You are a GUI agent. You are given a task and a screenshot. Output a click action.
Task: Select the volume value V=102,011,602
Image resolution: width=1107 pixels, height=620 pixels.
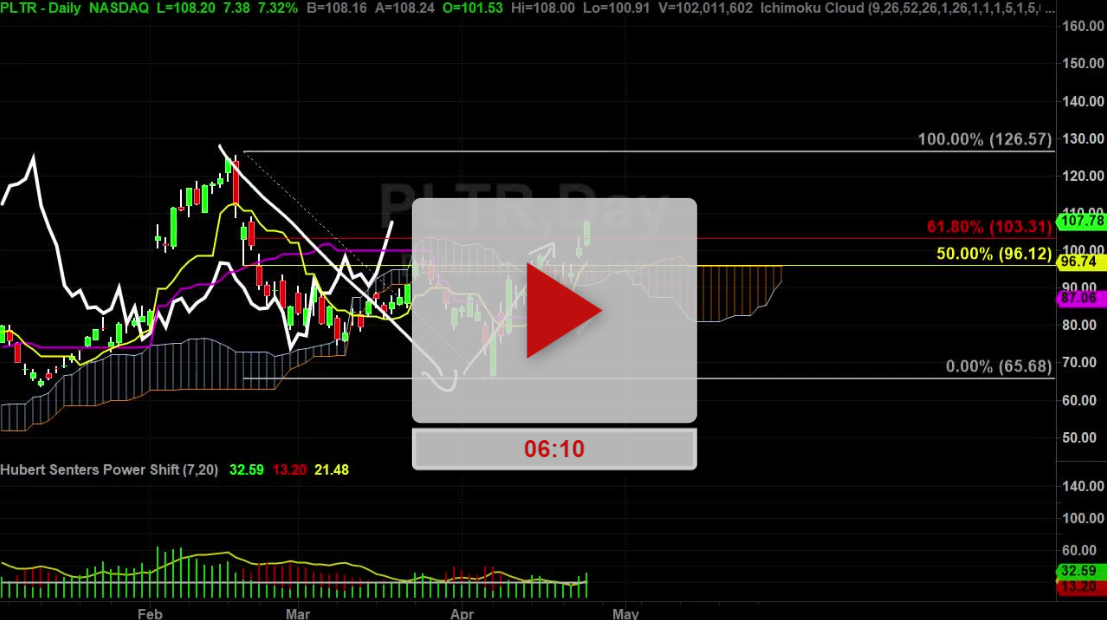[x=707, y=8]
